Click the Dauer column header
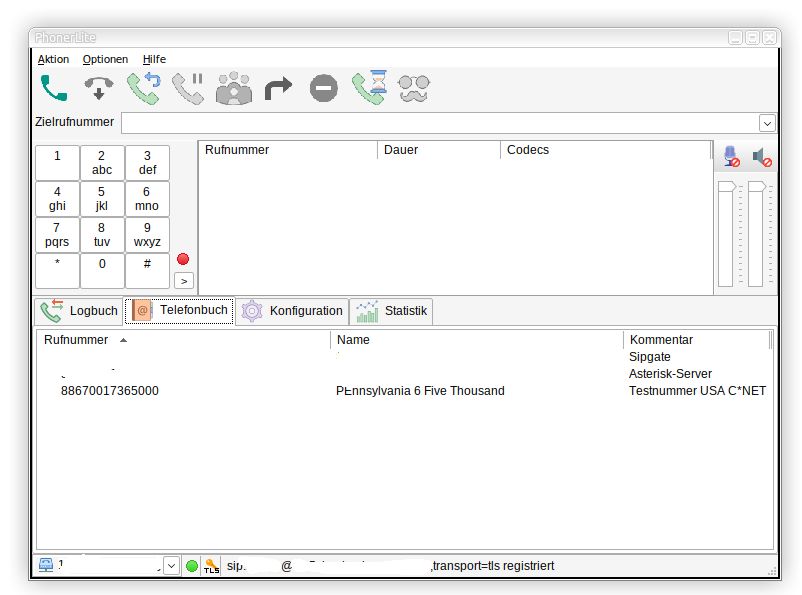The height and width of the screenshot is (595, 802). click(x=438, y=150)
